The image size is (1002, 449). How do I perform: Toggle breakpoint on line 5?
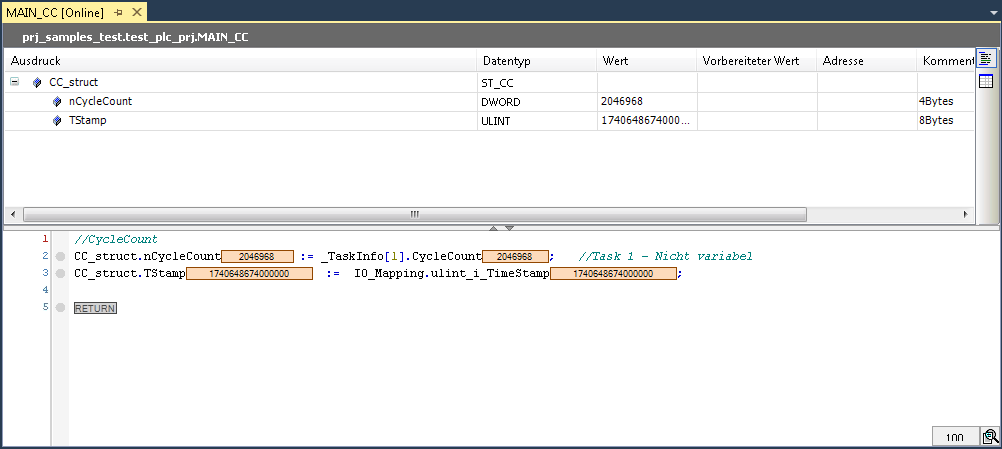pos(60,308)
